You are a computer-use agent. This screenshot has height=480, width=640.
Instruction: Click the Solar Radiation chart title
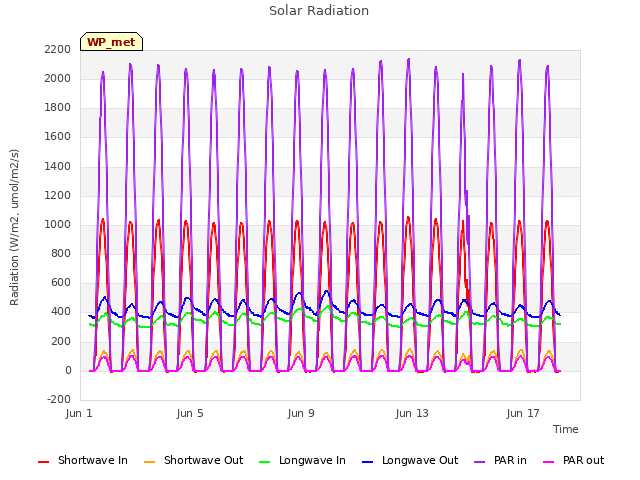319,11
